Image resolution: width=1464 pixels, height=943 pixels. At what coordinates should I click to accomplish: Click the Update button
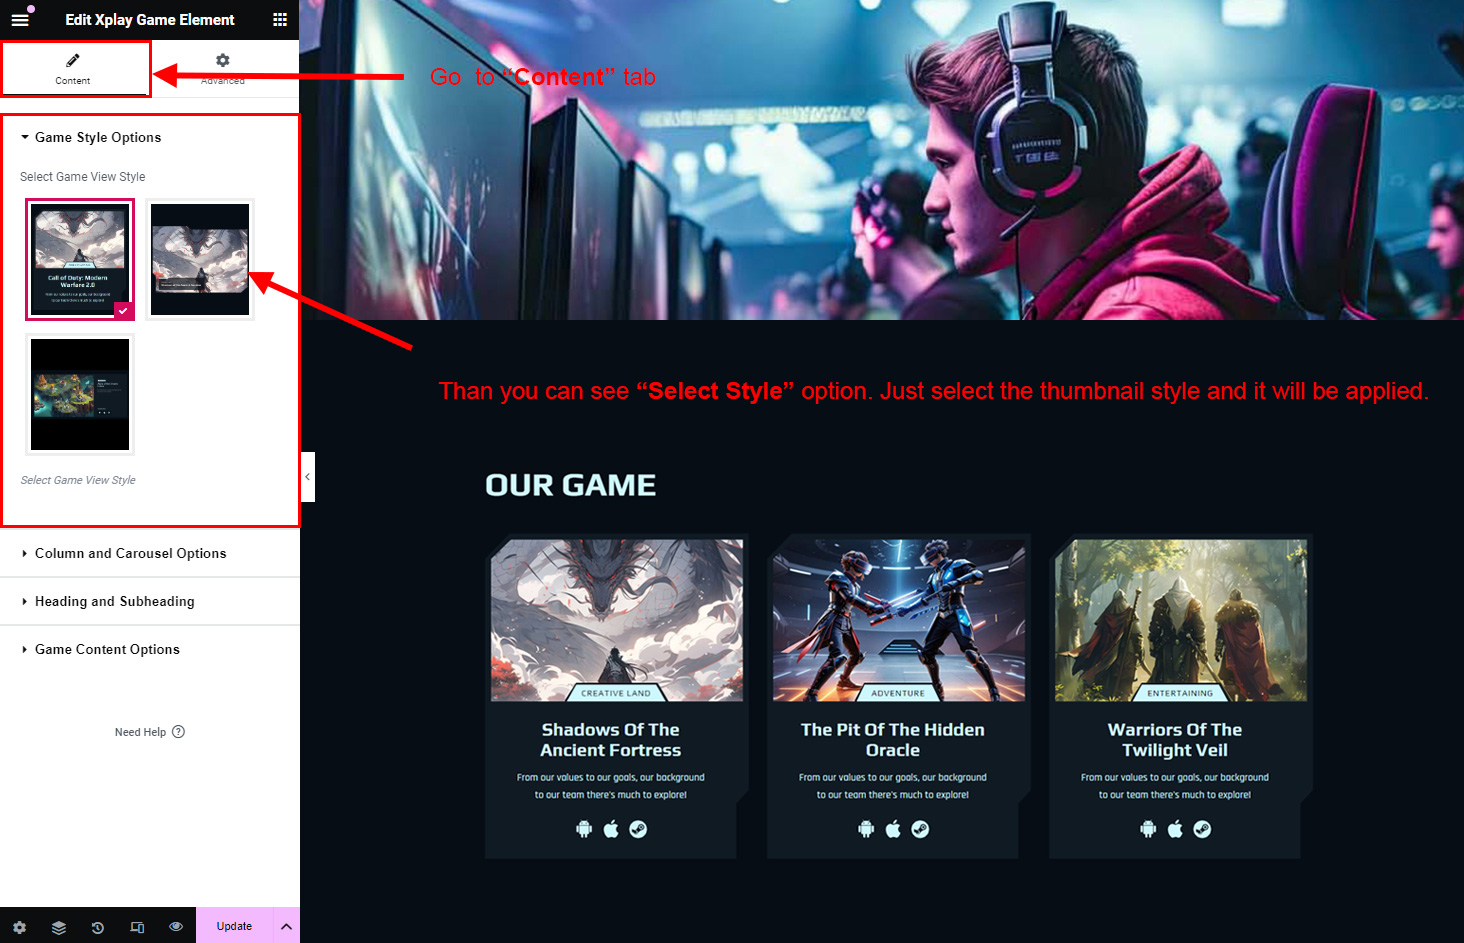(234, 926)
